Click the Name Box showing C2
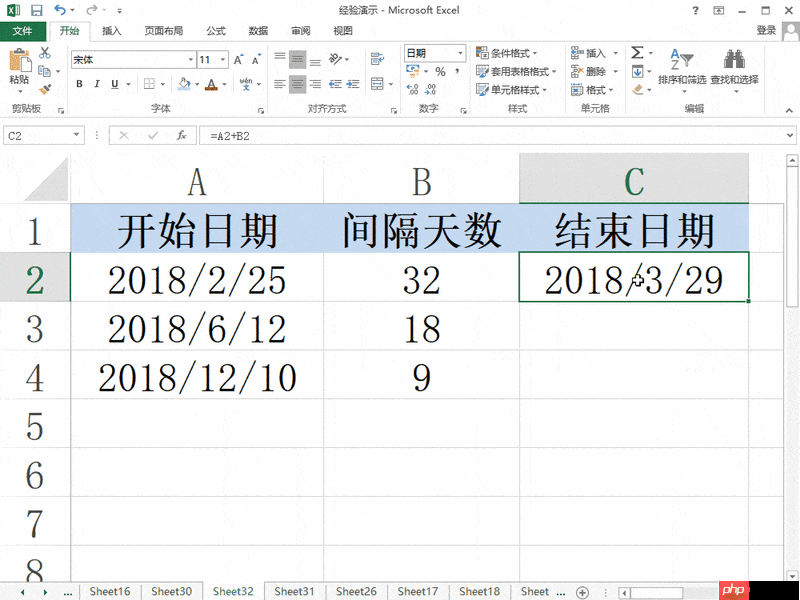Viewport: 800px width, 600px height. [x=38, y=136]
